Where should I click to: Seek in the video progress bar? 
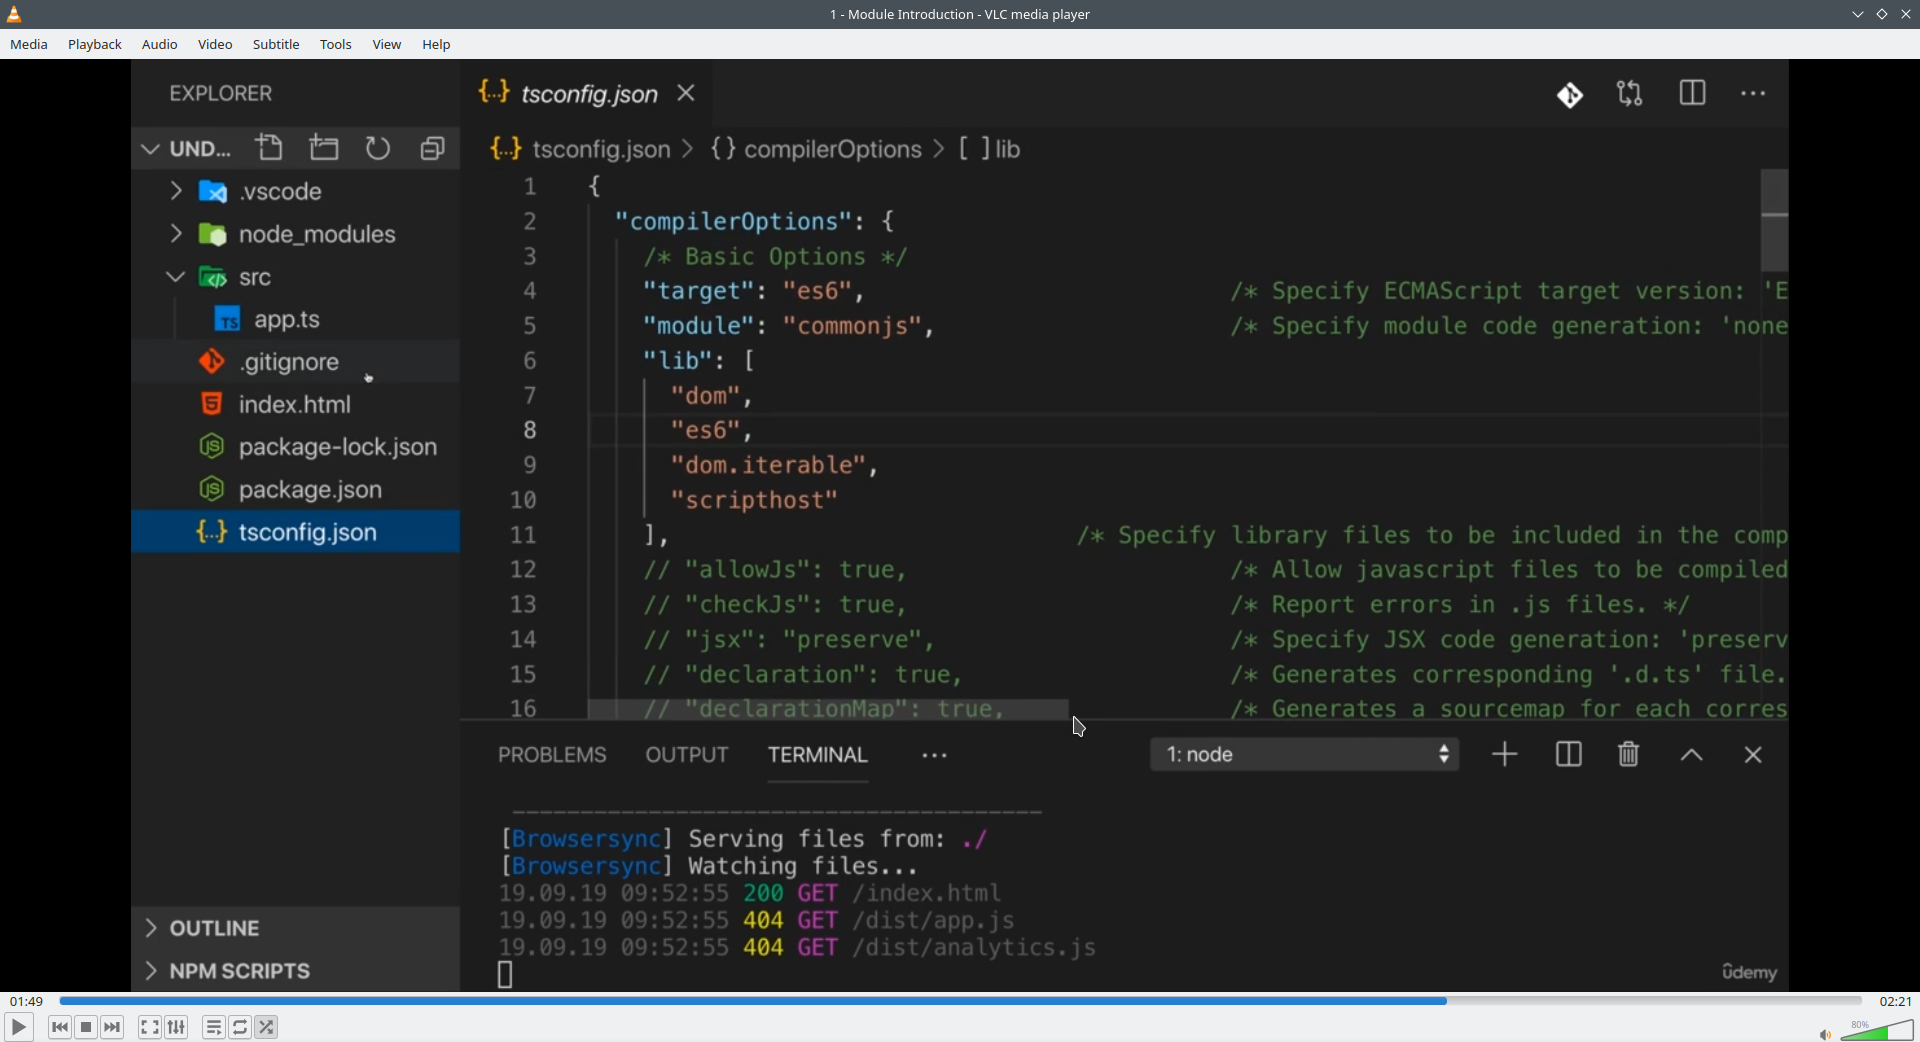(x=961, y=1001)
